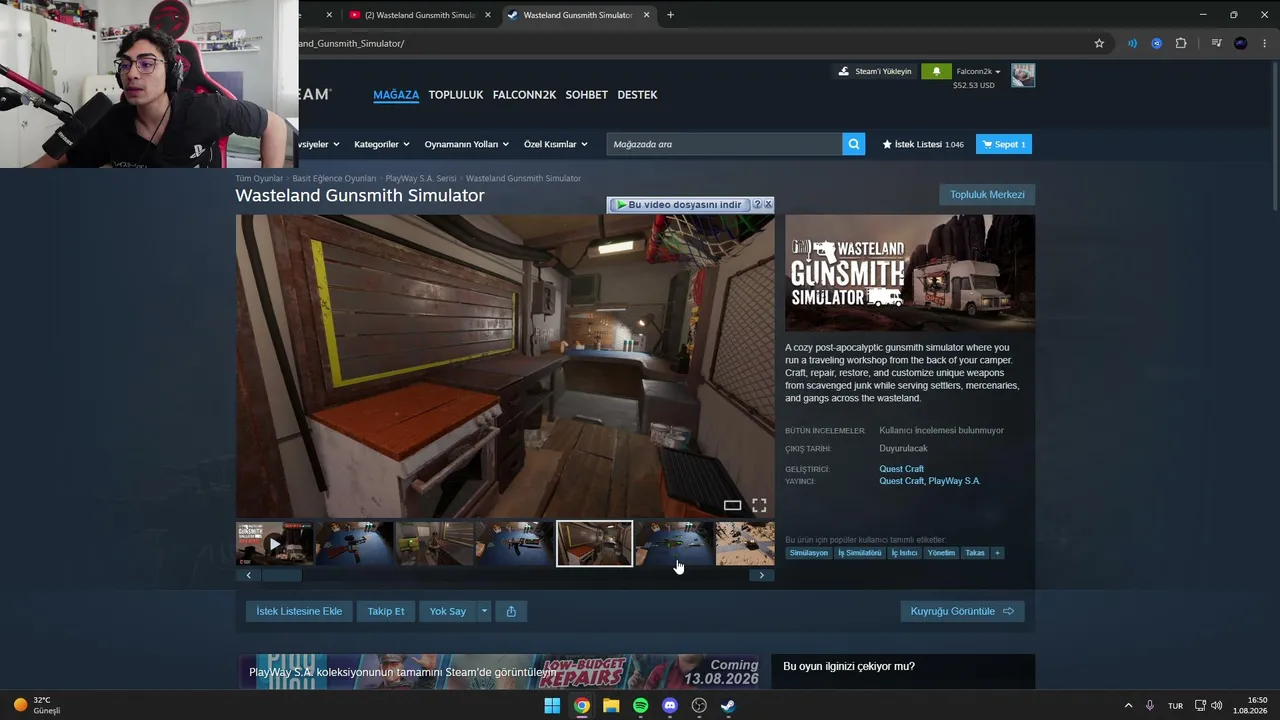Play the trailer video thumbnail
This screenshot has width=1280, height=720.
coord(275,544)
